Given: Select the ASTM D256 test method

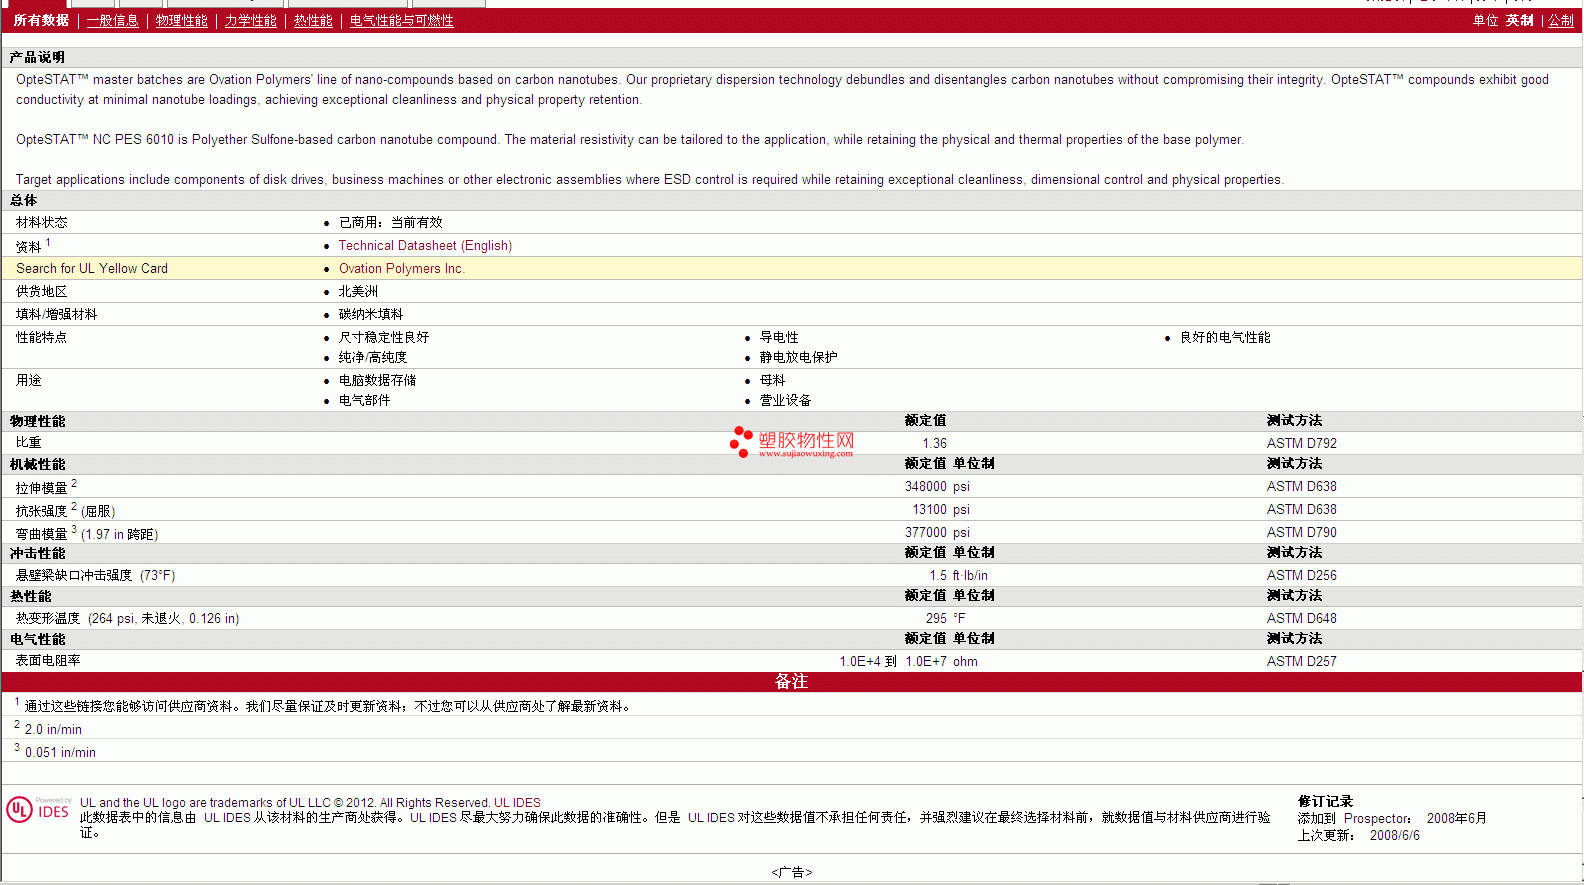Looking at the screenshot, I should [1301, 575].
